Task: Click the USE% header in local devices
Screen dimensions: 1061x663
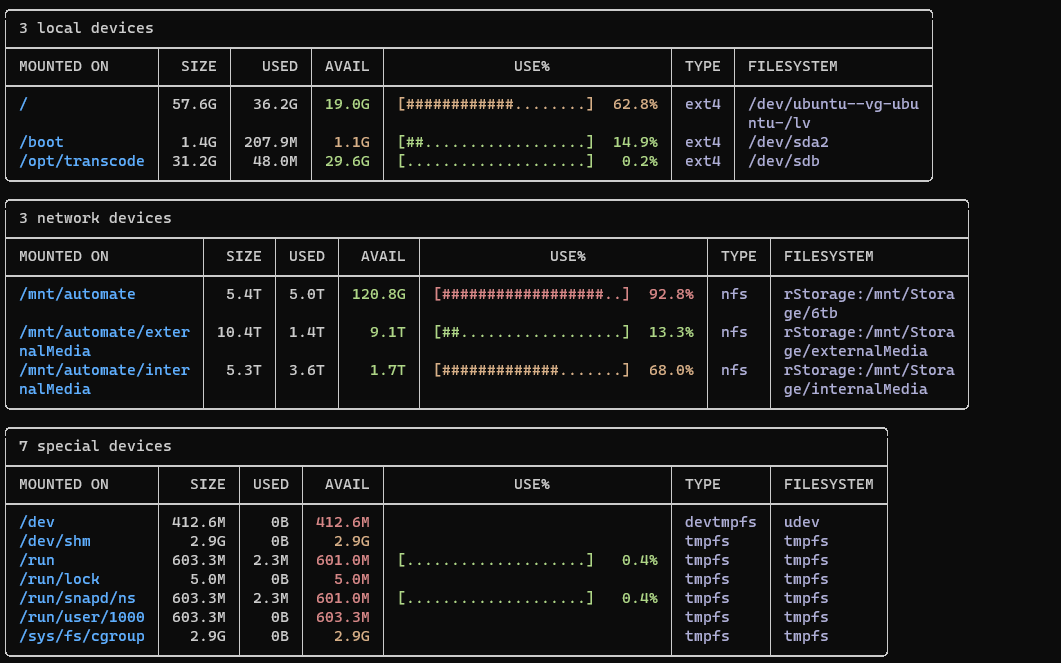Action: tap(532, 66)
